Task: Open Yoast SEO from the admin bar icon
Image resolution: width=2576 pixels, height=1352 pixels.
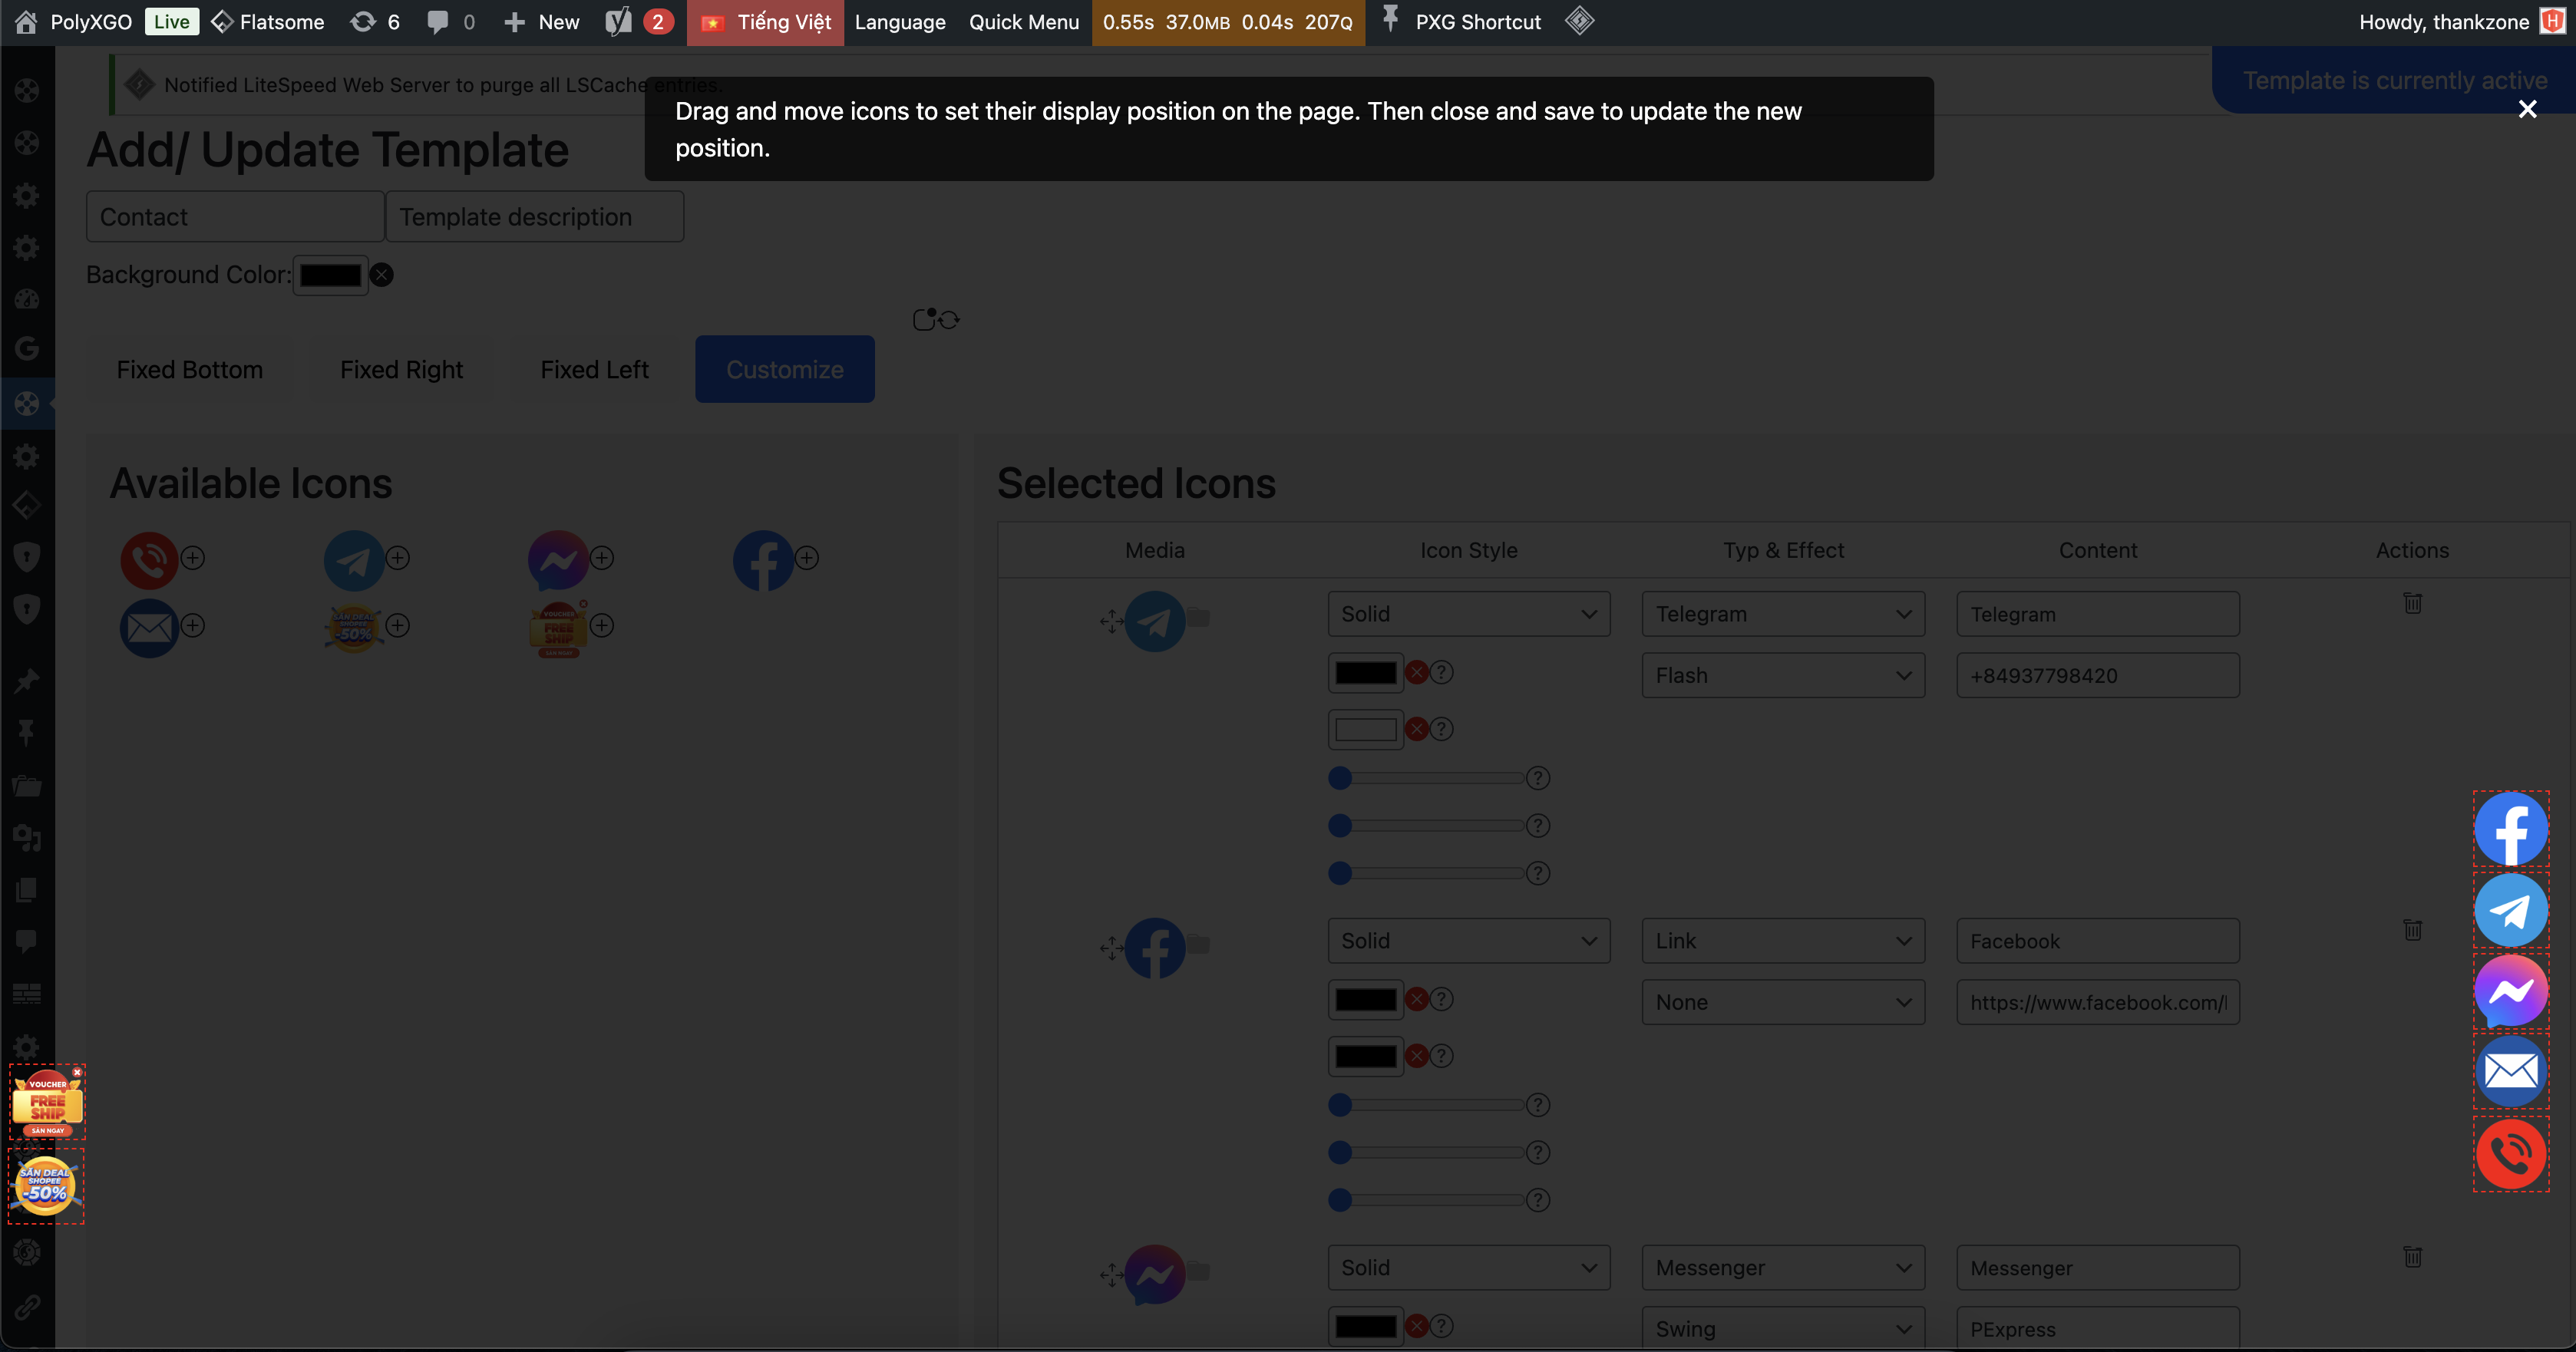Action: point(619,22)
